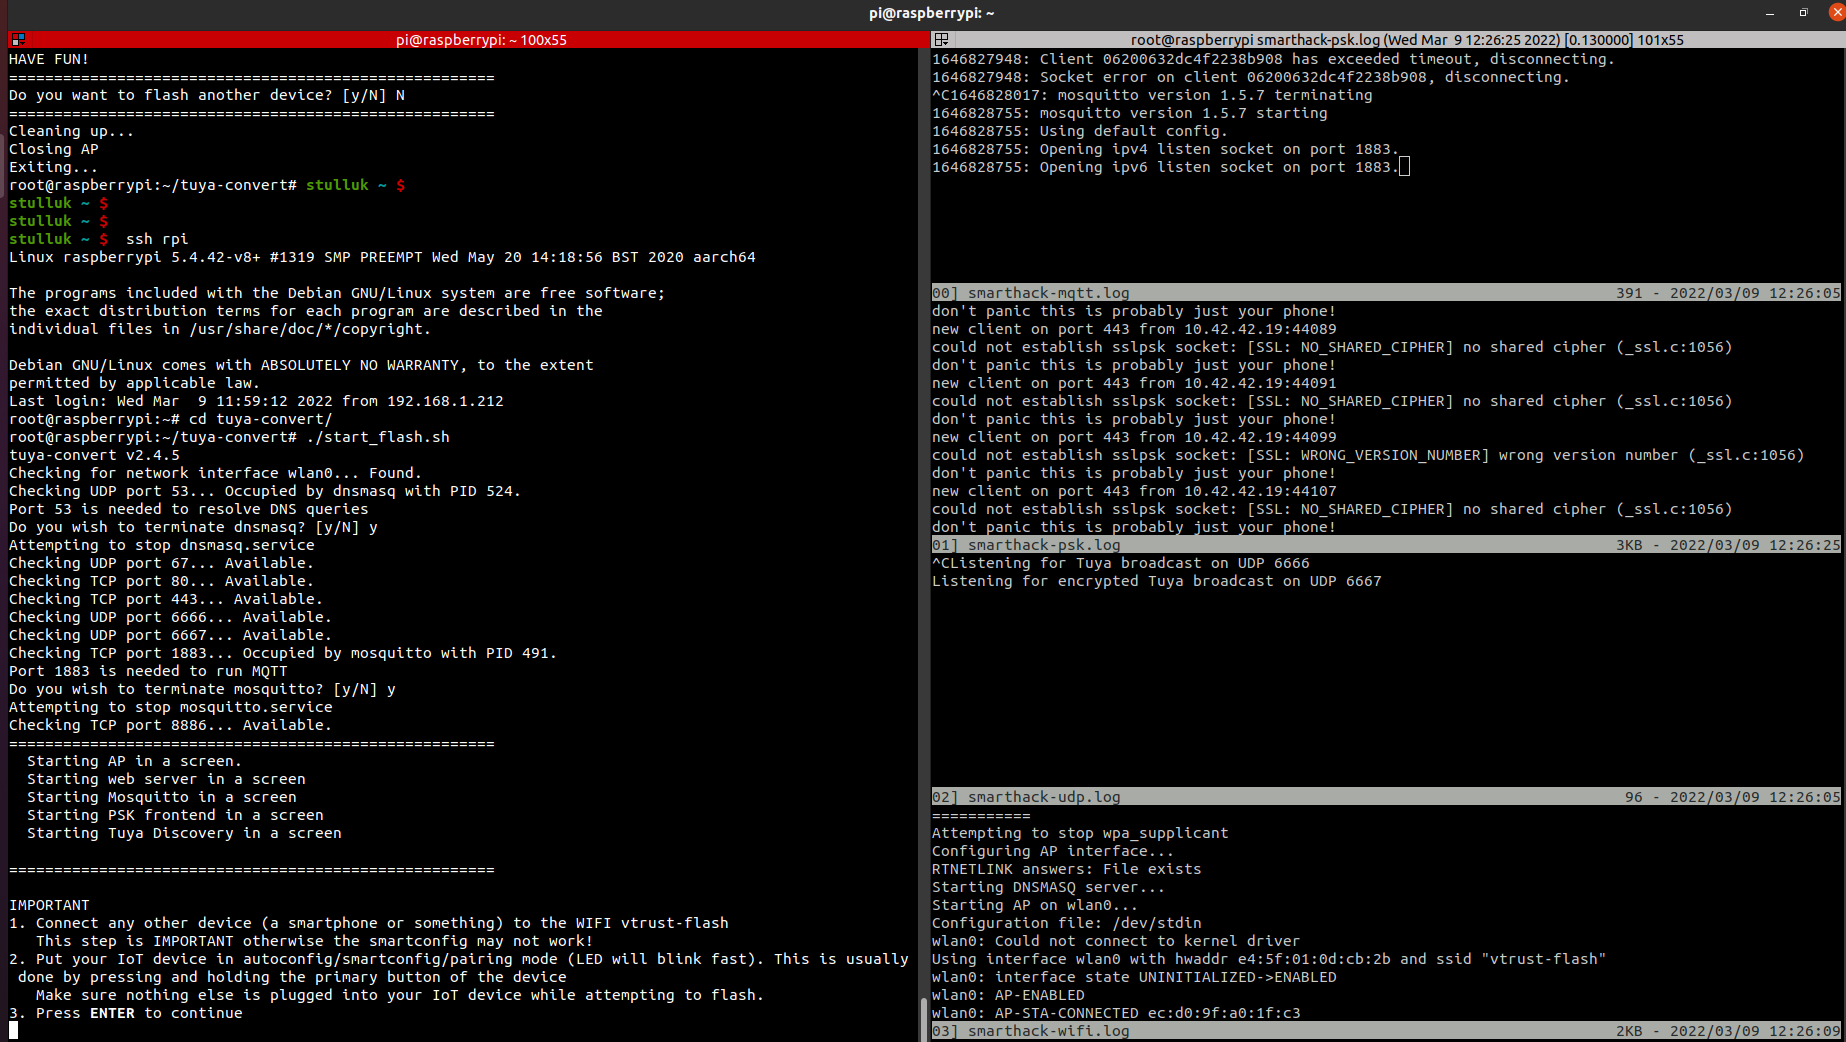Click the left pane scrollbar thumb
Screen dimensions: 1846x1042
pos(922,1018)
